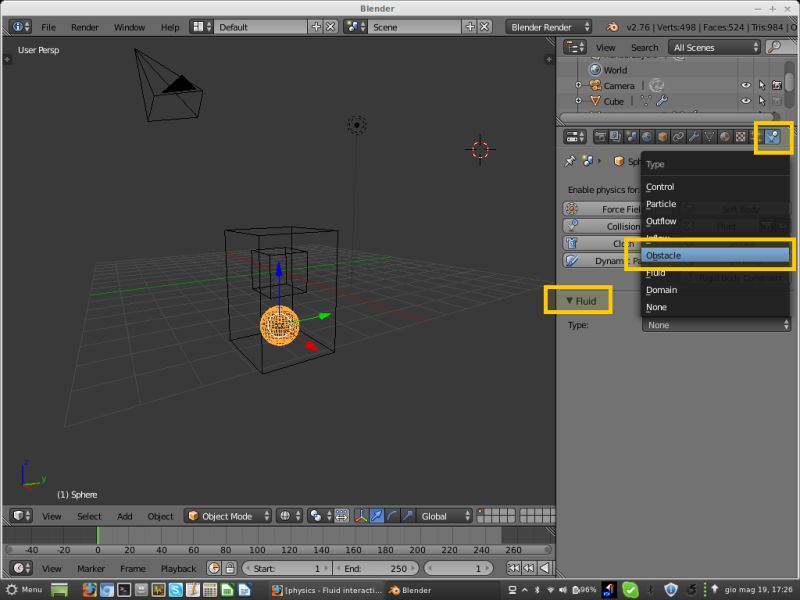Click the timeline End frame field

point(376,568)
